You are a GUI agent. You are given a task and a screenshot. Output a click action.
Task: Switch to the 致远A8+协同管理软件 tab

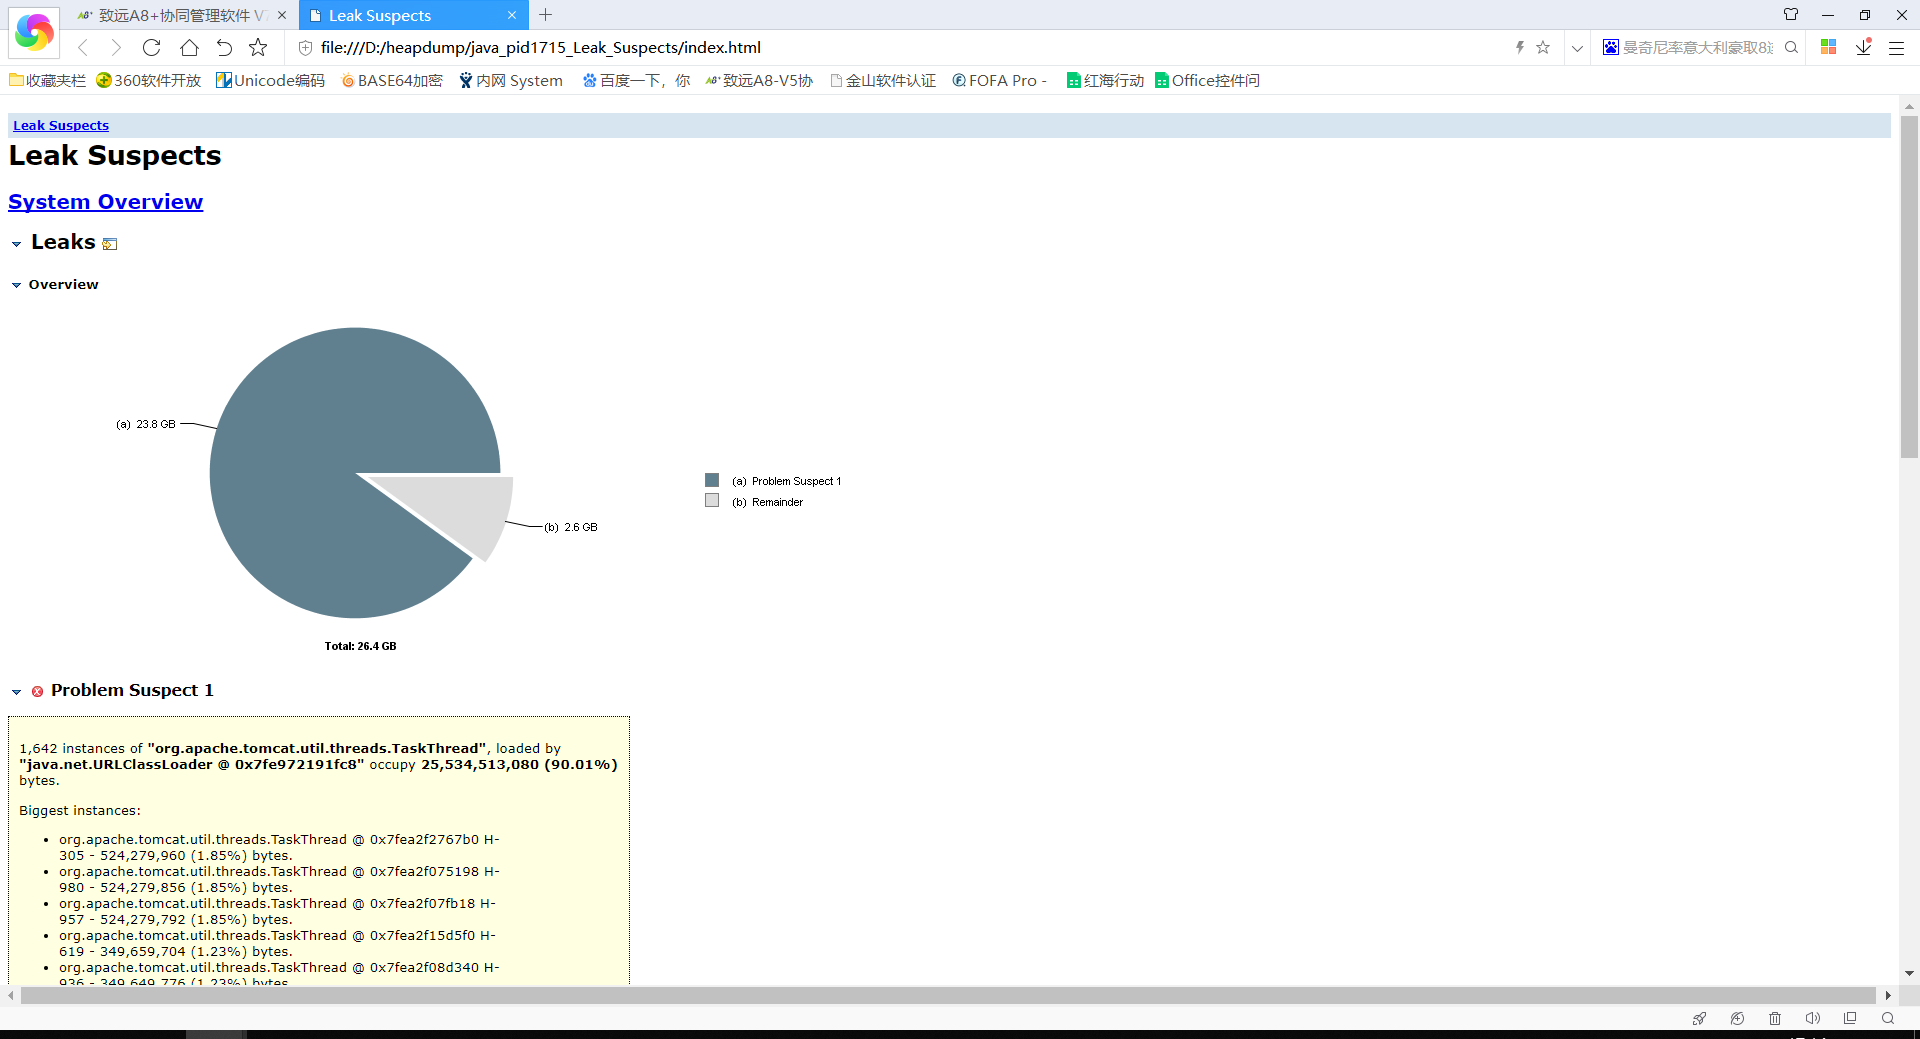(x=180, y=16)
